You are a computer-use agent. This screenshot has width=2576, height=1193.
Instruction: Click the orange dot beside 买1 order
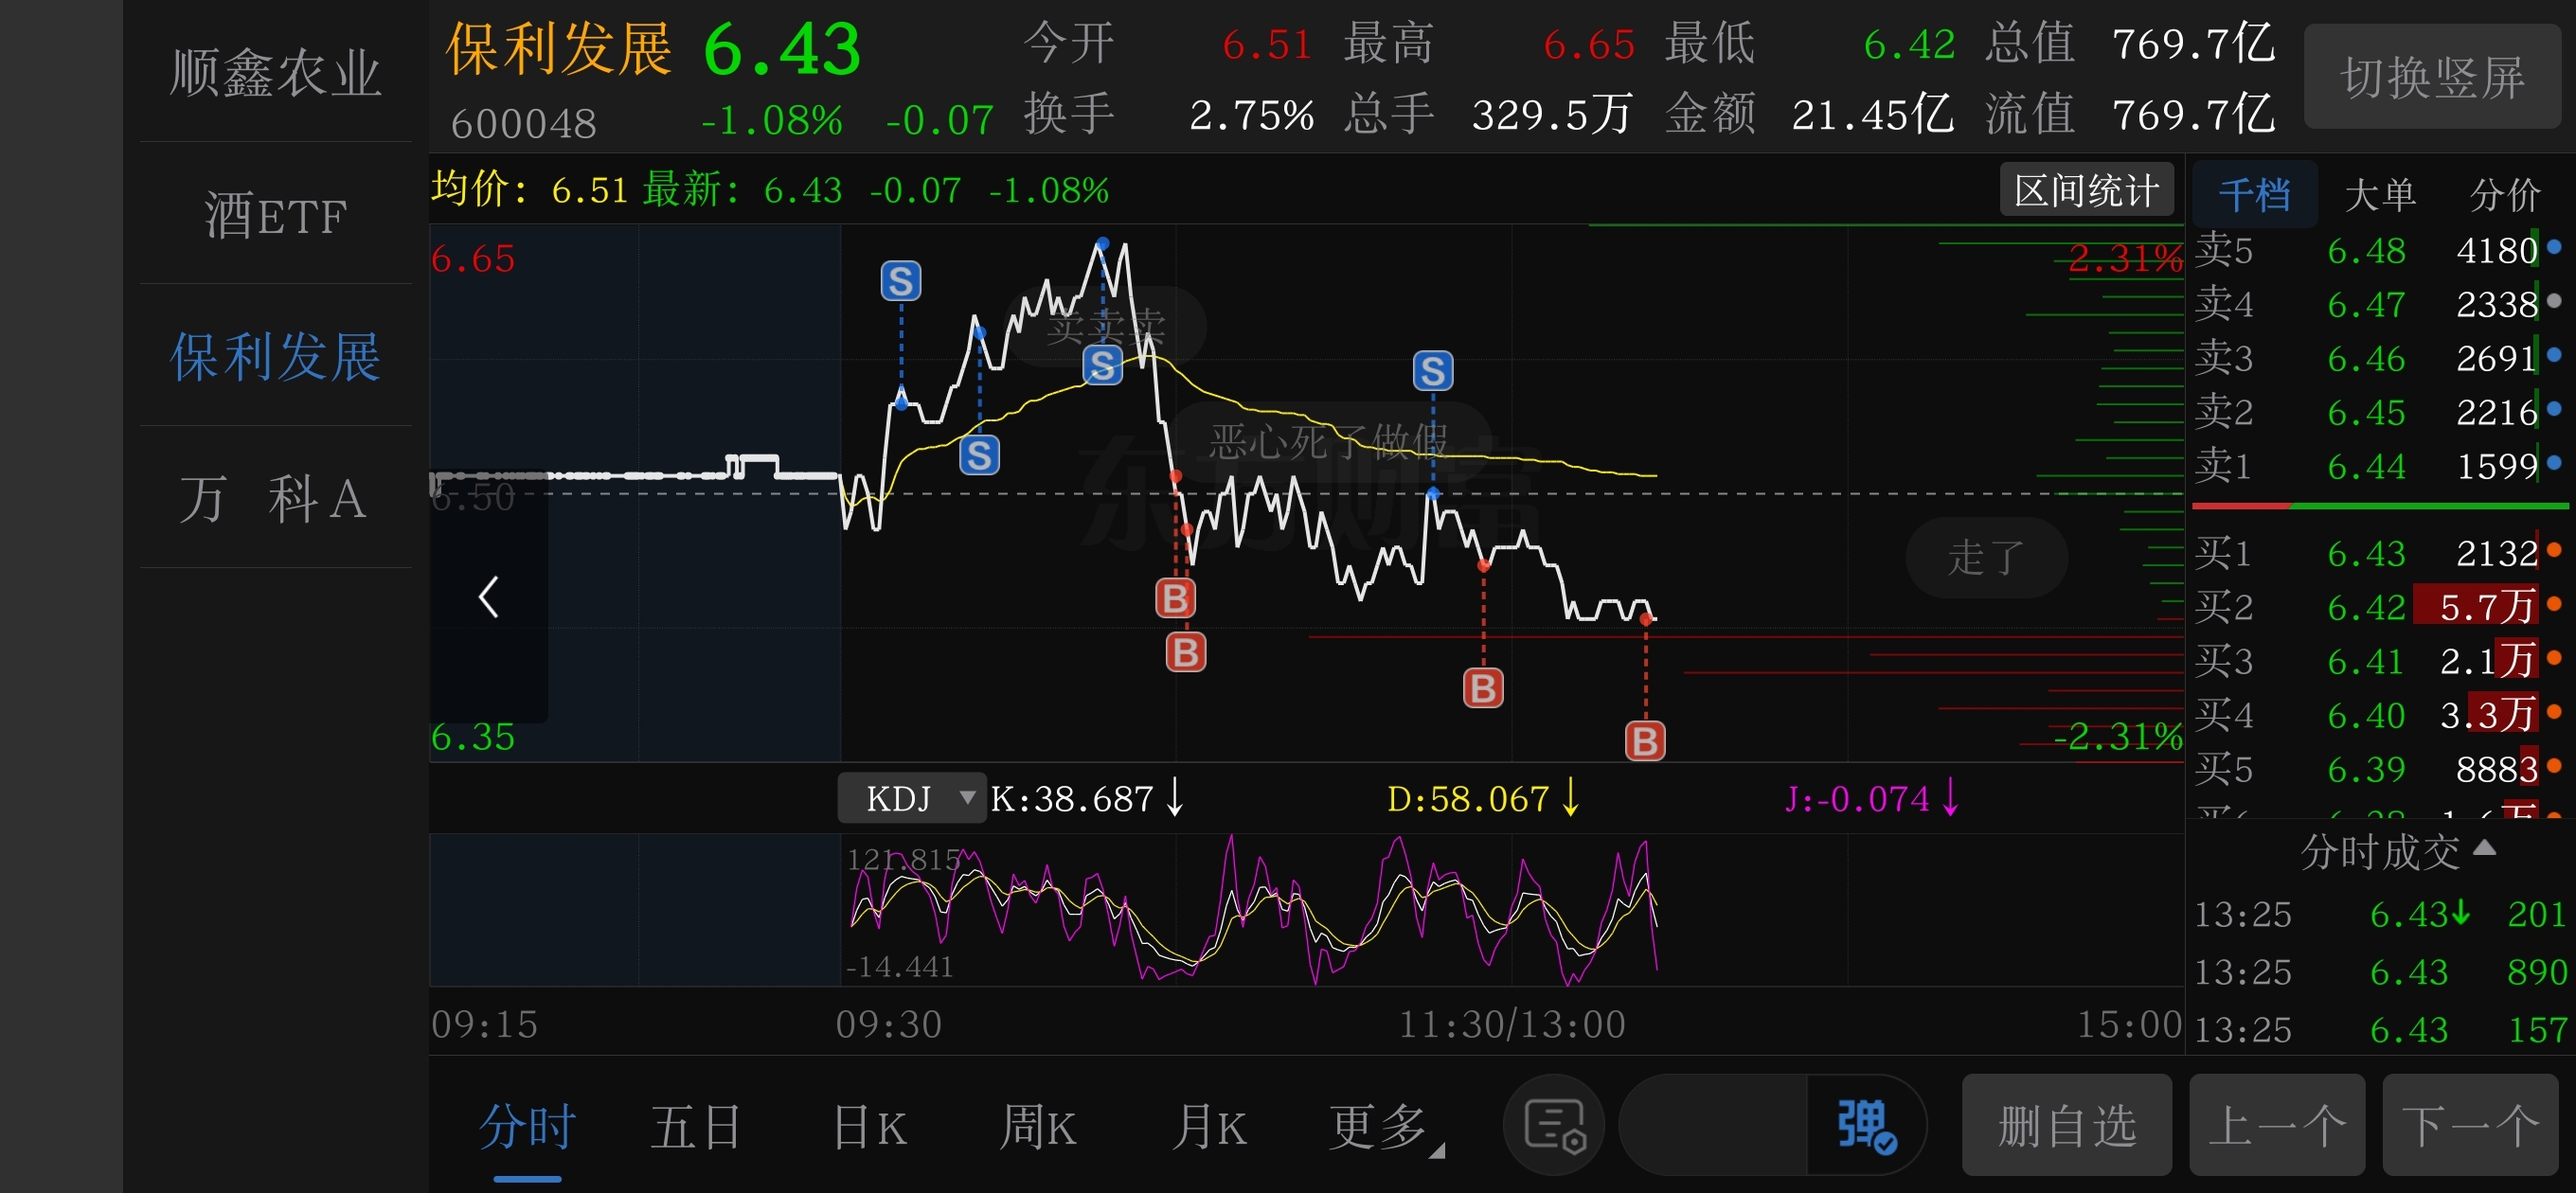(2554, 550)
